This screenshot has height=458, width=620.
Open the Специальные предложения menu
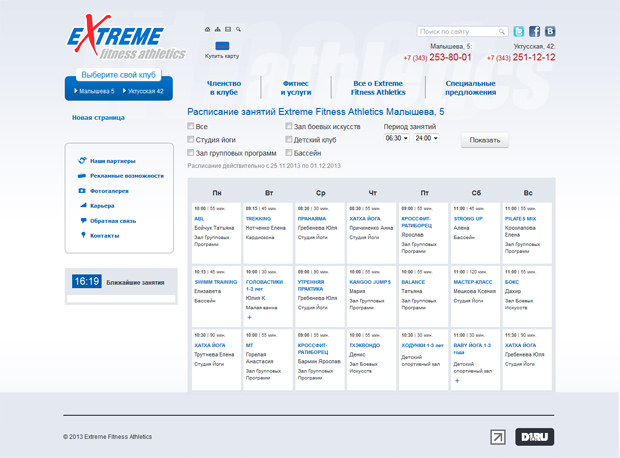point(471,88)
